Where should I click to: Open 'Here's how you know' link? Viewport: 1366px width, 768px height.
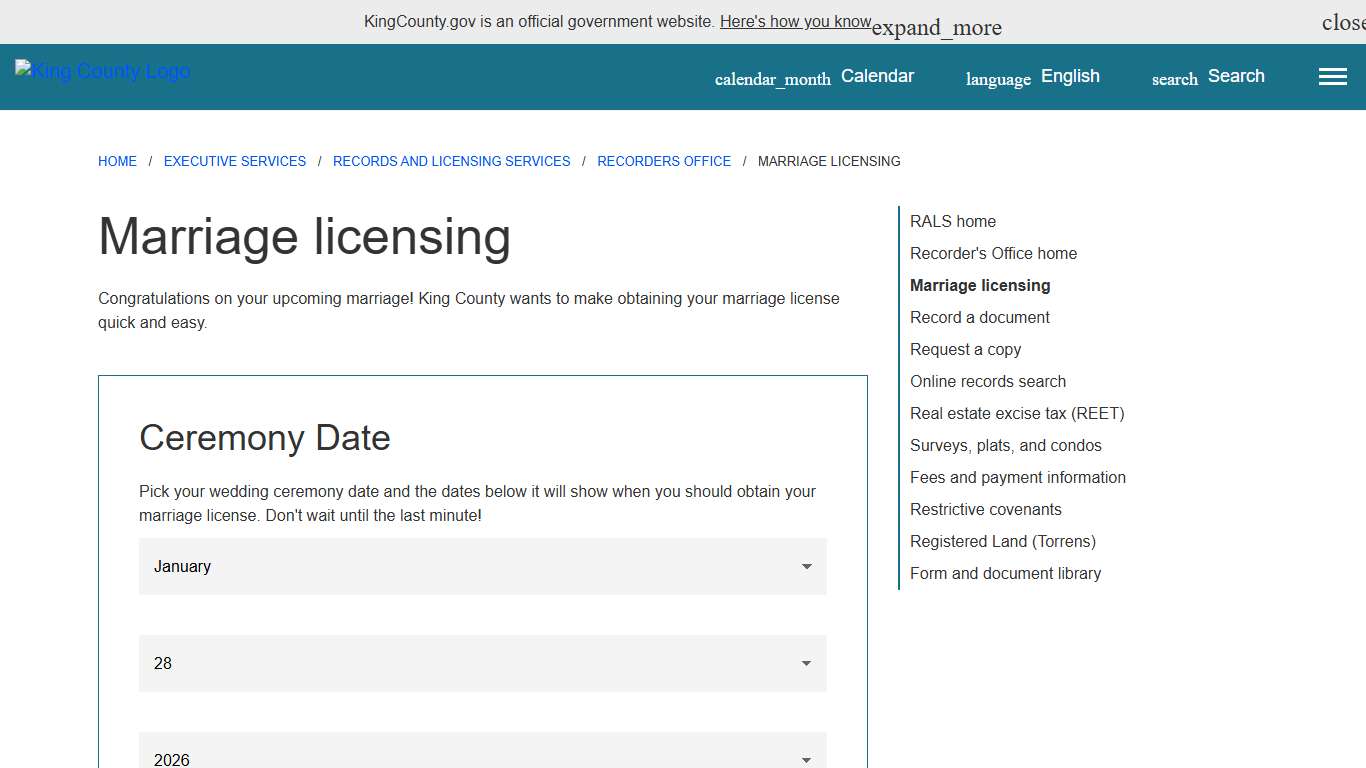click(795, 21)
